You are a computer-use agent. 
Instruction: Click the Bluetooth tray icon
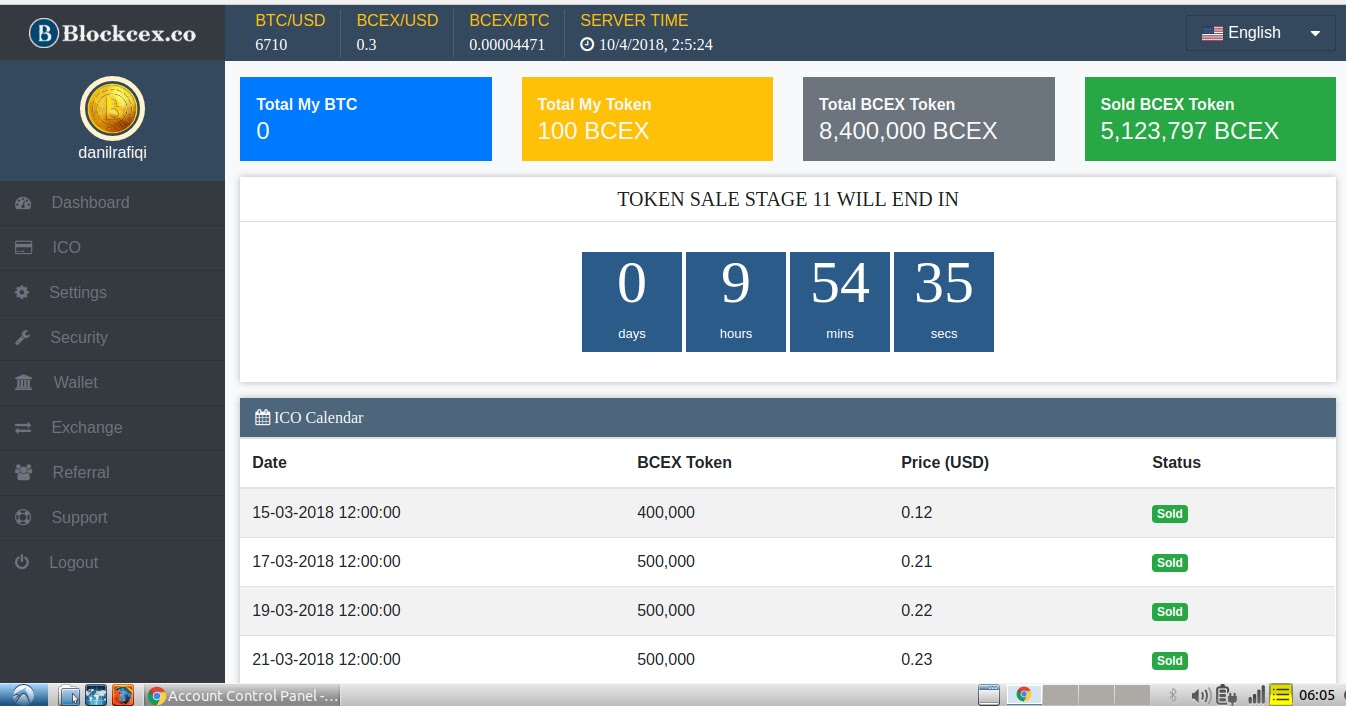pos(1173,695)
